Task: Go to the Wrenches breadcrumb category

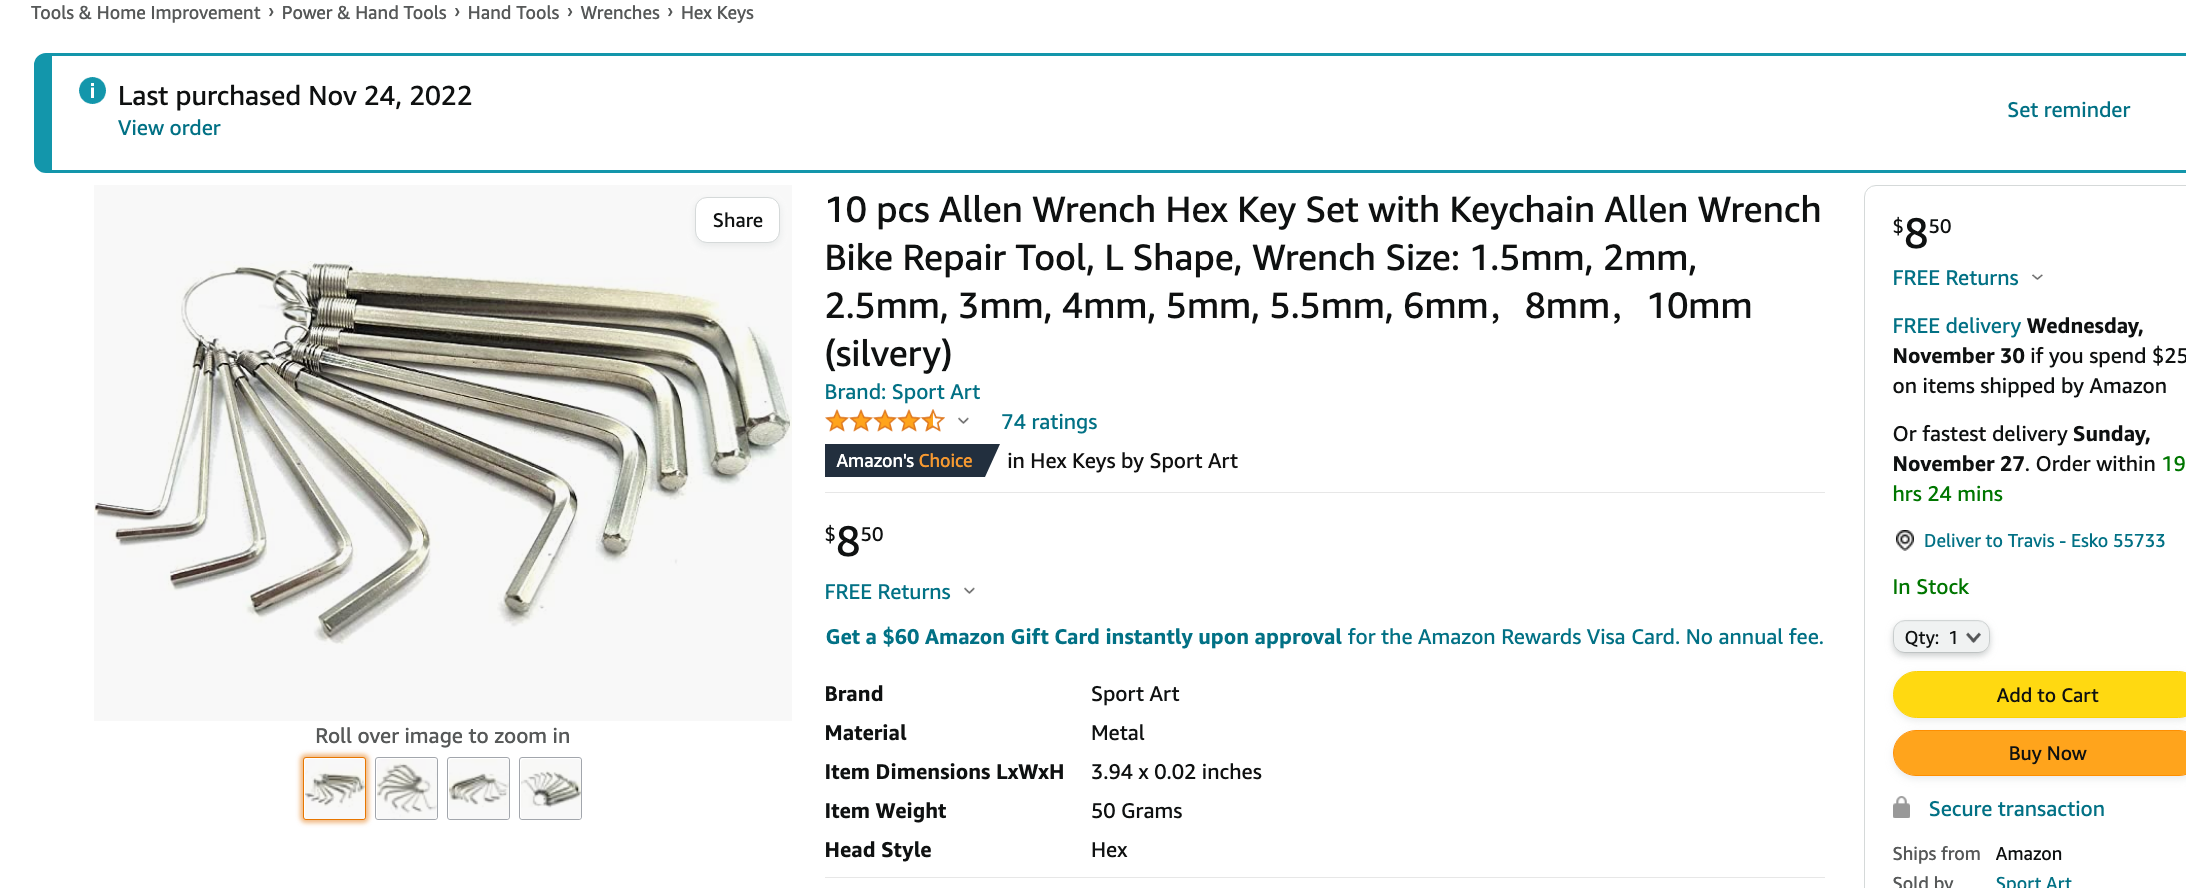Action: (620, 13)
